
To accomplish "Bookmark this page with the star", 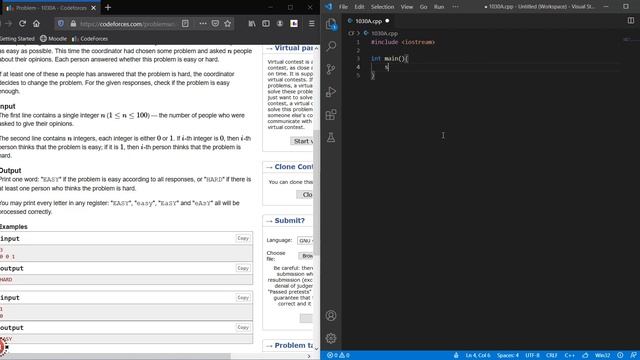I will point(228,24).
